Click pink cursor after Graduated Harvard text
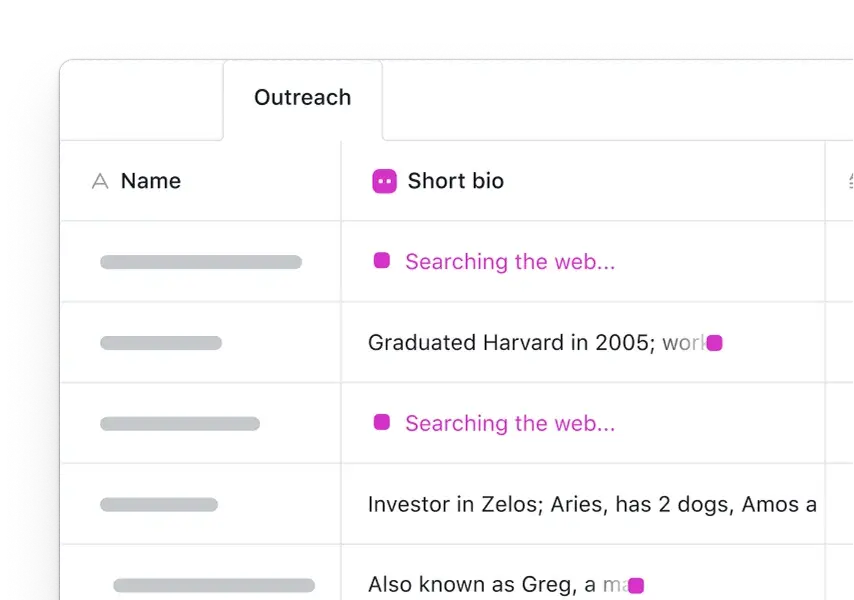854x600 pixels. [714, 343]
